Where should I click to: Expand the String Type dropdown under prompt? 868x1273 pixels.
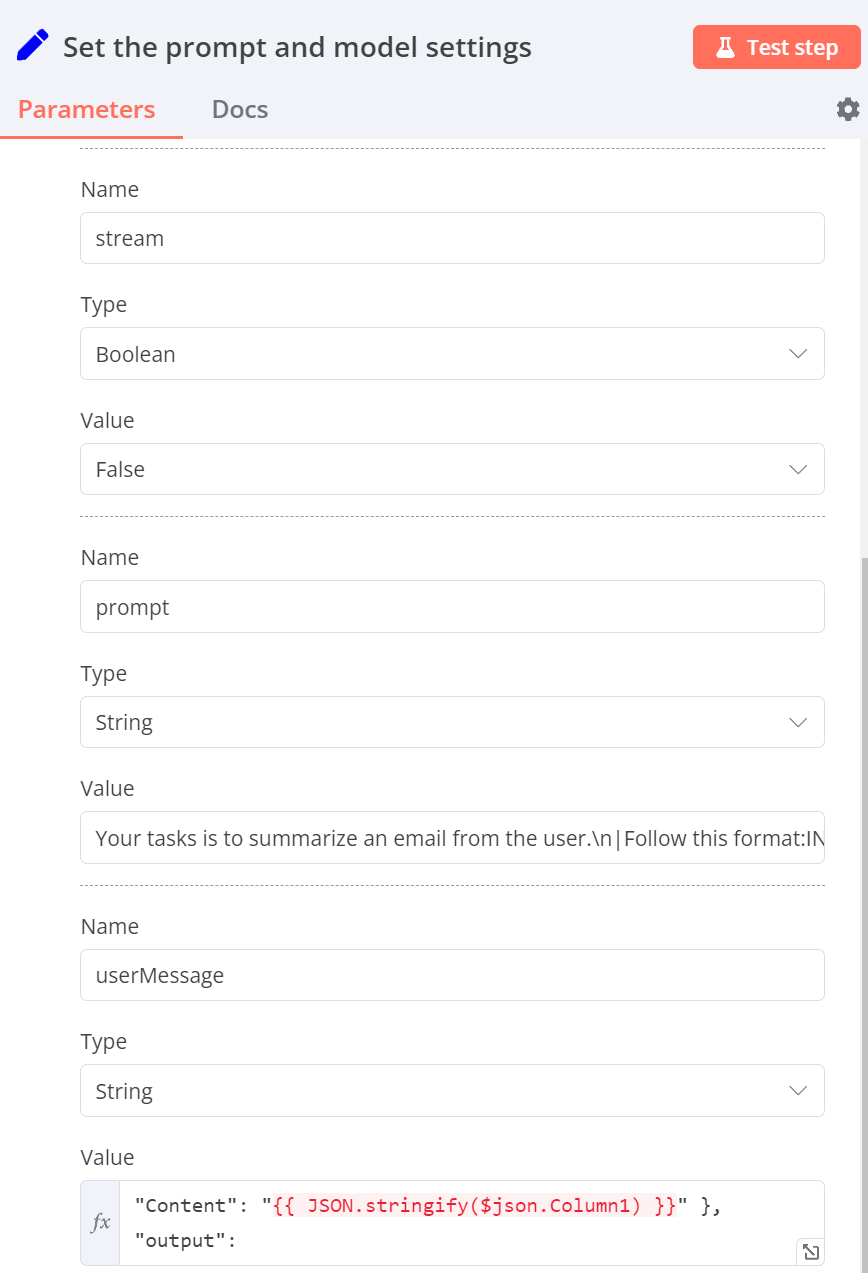pyautogui.click(x=452, y=721)
